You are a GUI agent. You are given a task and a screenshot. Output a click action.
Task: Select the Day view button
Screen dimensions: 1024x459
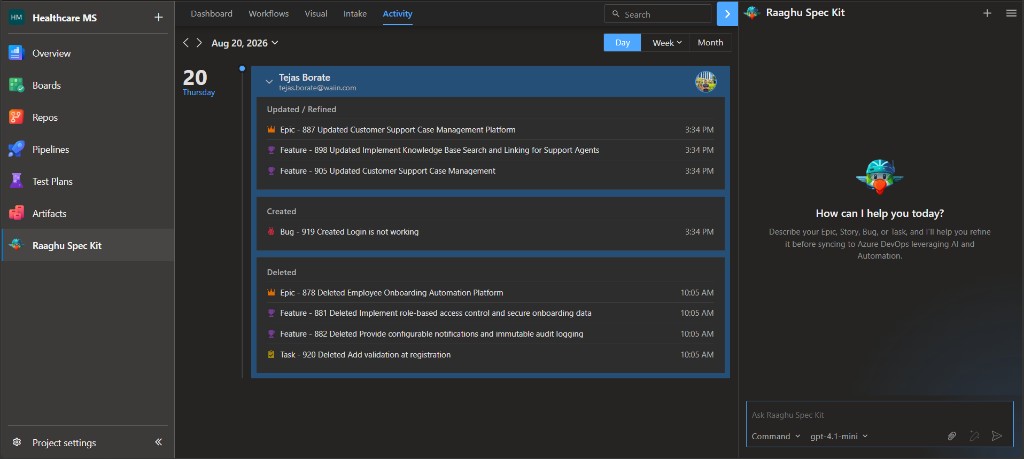coord(622,42)
